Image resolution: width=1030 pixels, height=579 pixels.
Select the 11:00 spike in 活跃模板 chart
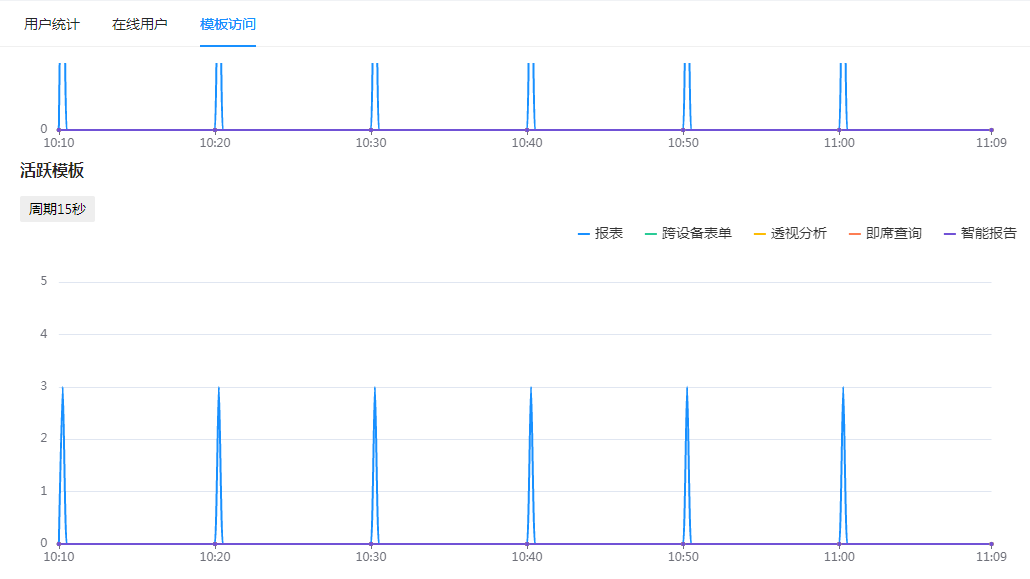843,388
